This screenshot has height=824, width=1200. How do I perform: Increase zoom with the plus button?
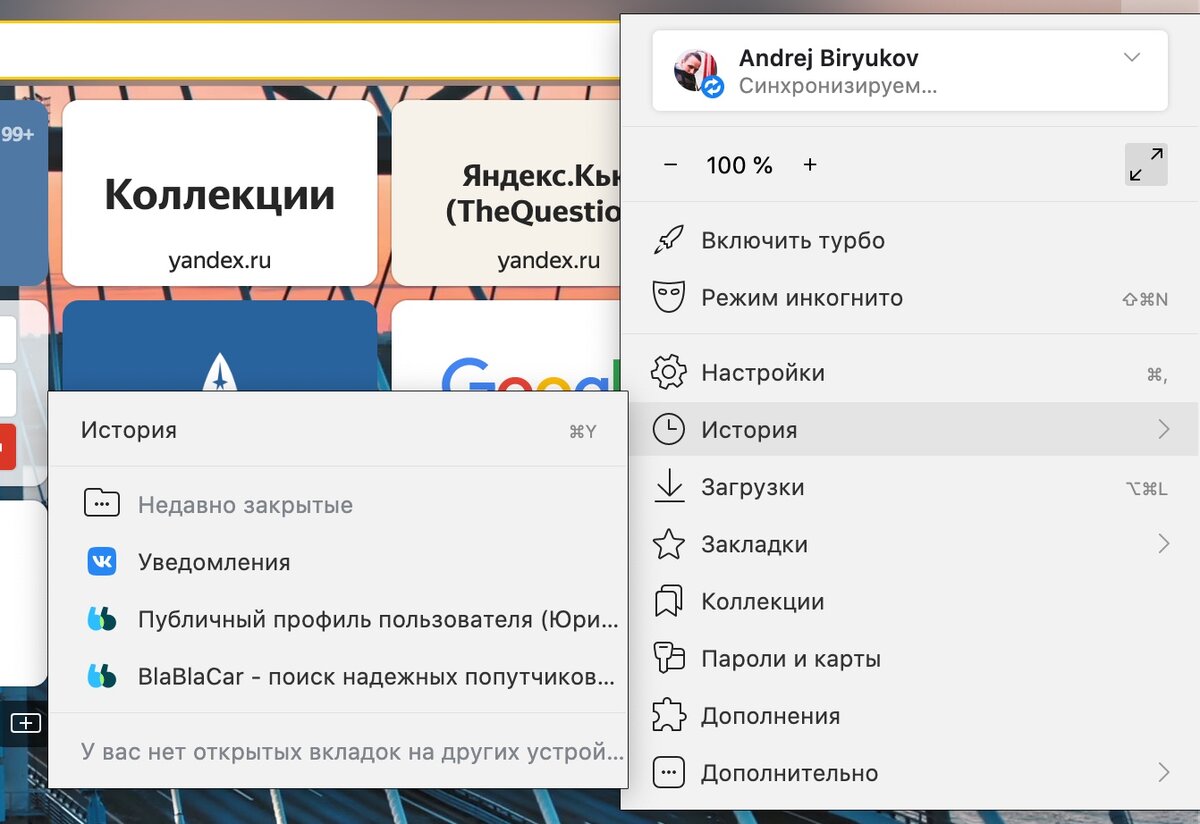(810, 165)
